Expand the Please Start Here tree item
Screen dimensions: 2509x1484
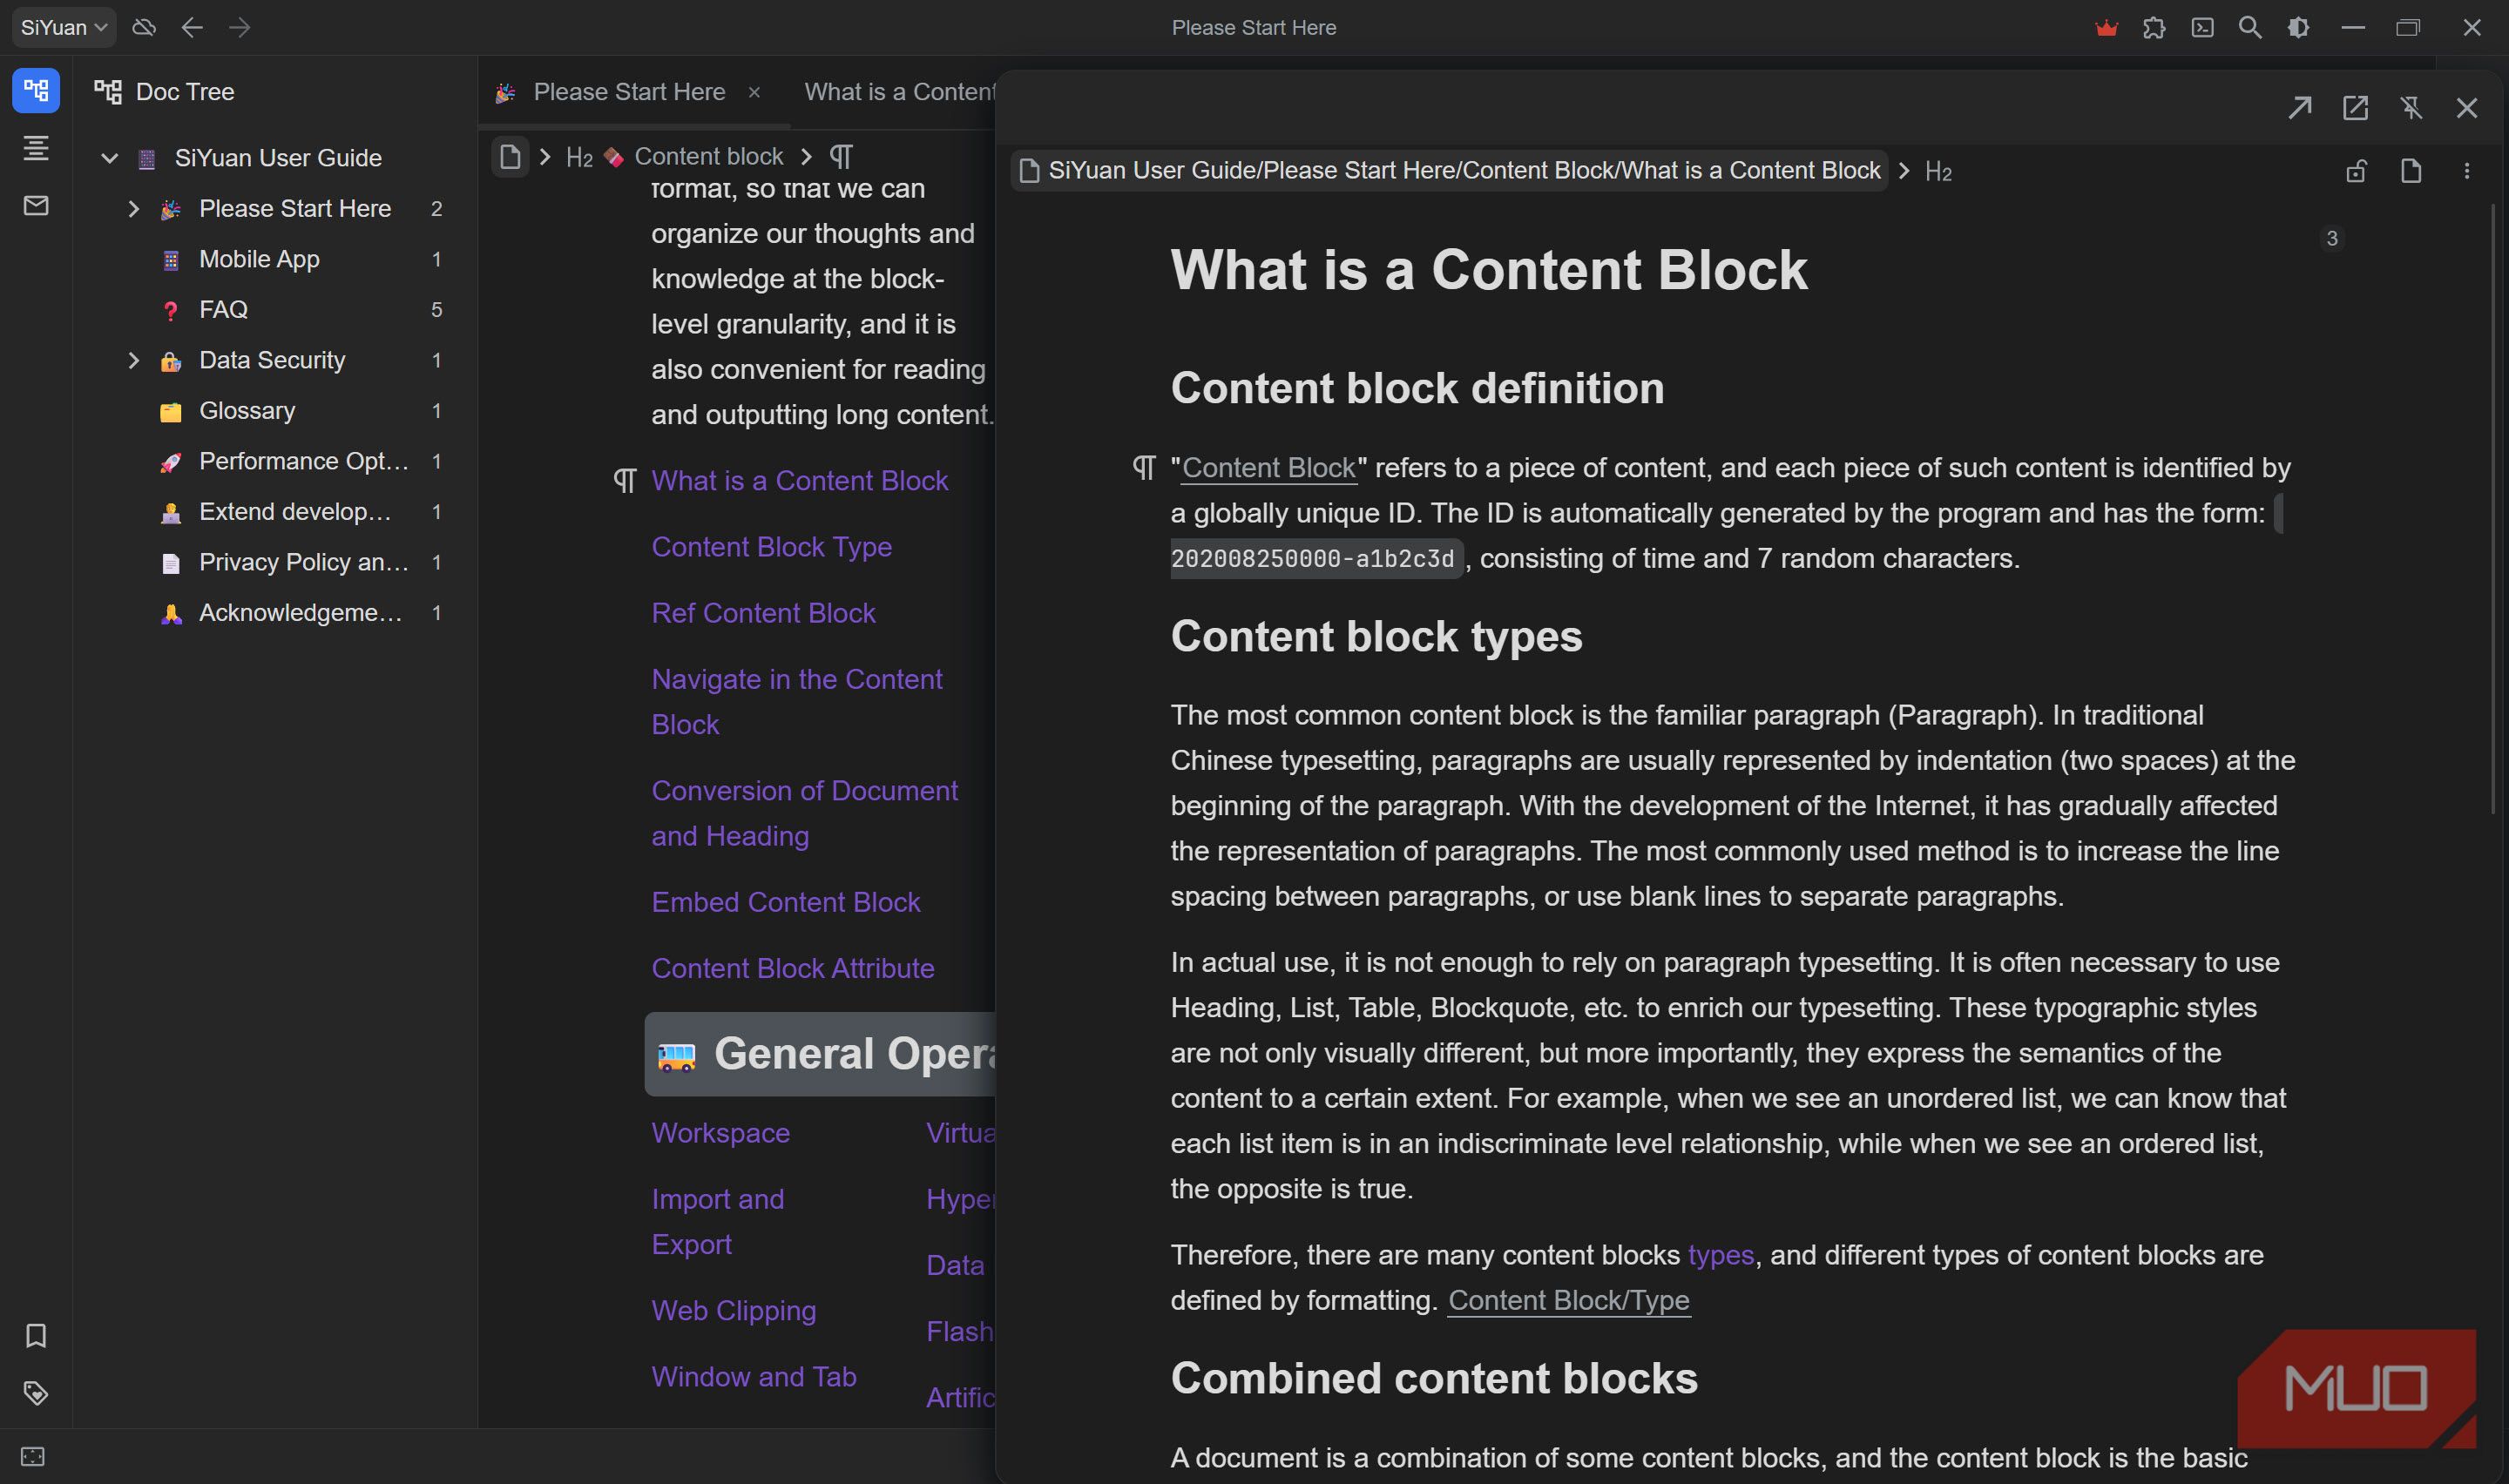[x=133, y=208]
